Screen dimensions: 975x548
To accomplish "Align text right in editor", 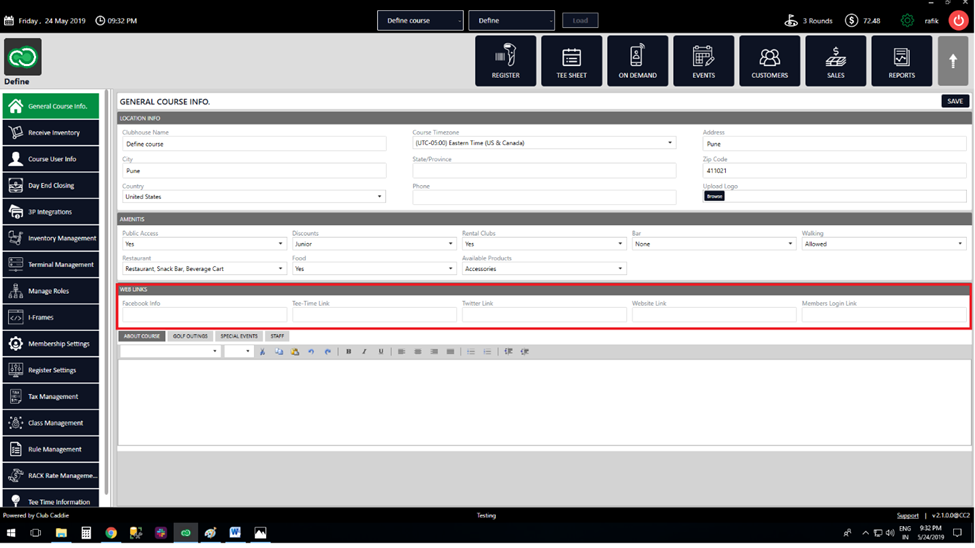I will tap(434, 351).
